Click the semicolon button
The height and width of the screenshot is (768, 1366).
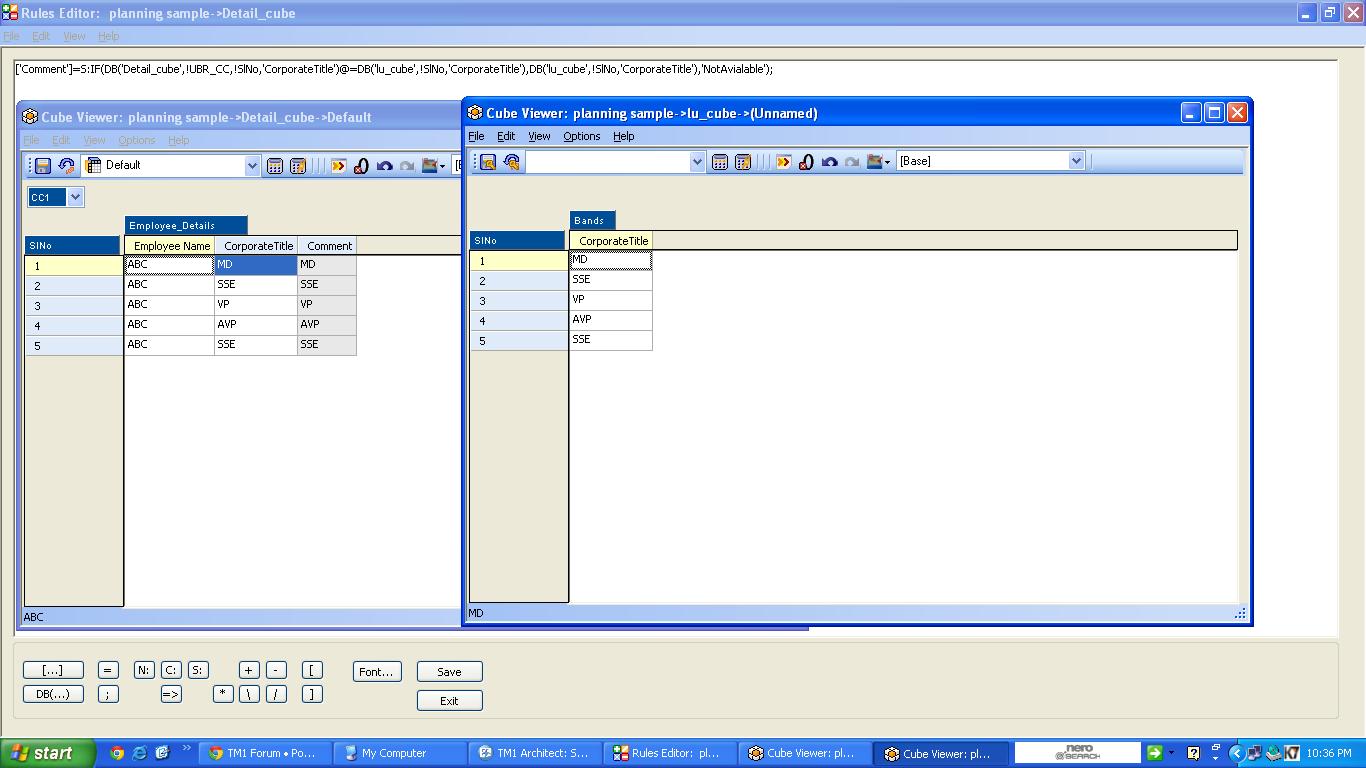108,693
